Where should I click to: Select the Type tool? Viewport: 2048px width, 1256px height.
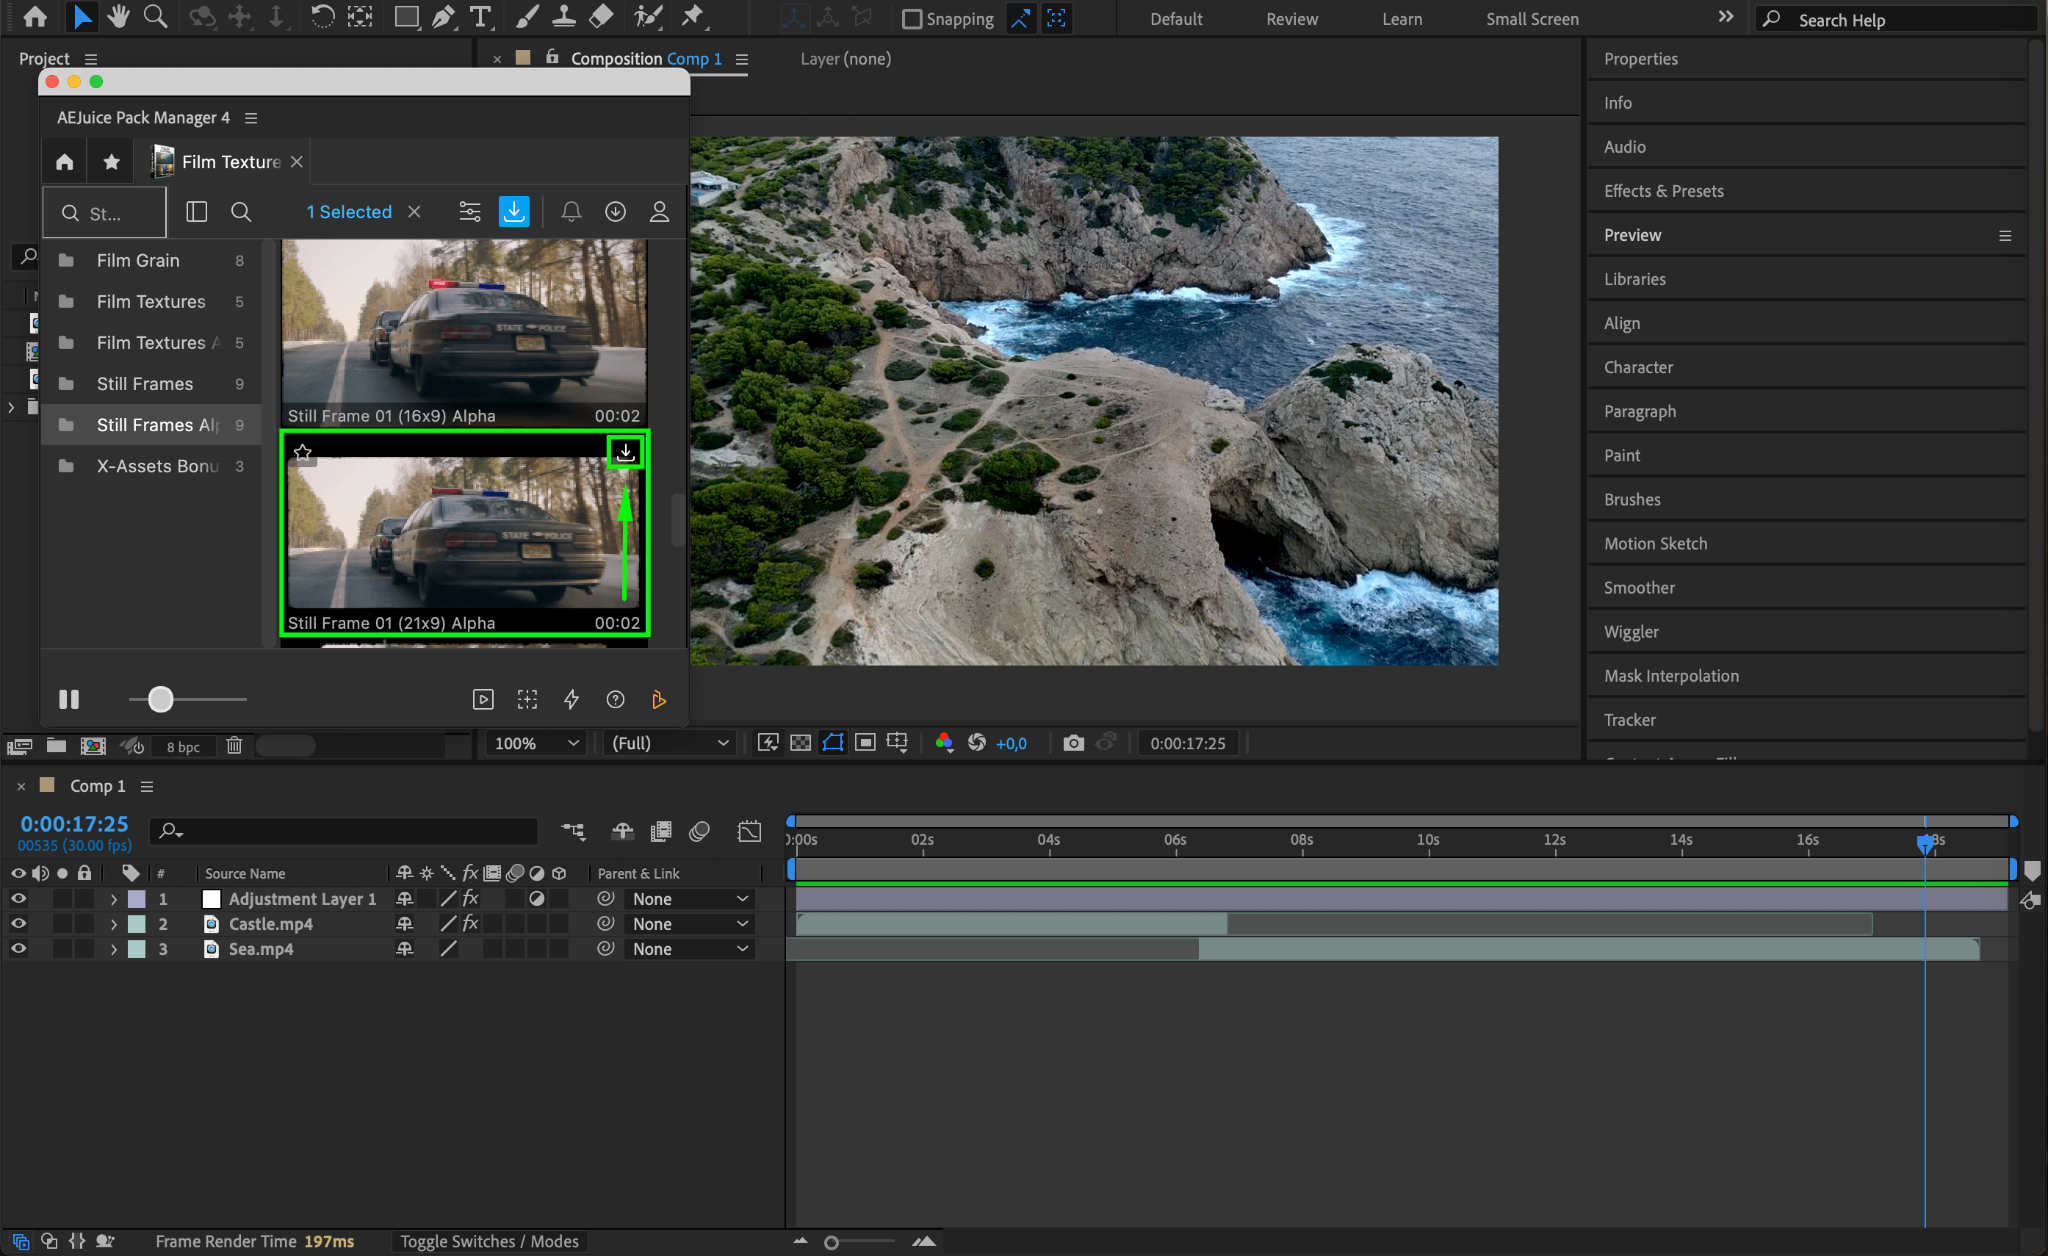(x=481, y=17)
